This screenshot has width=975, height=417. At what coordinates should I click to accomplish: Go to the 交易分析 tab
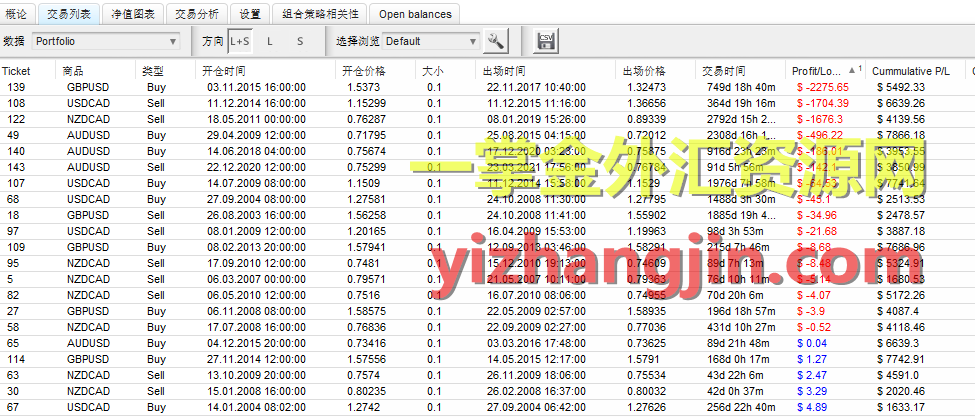tap(196, 14)
